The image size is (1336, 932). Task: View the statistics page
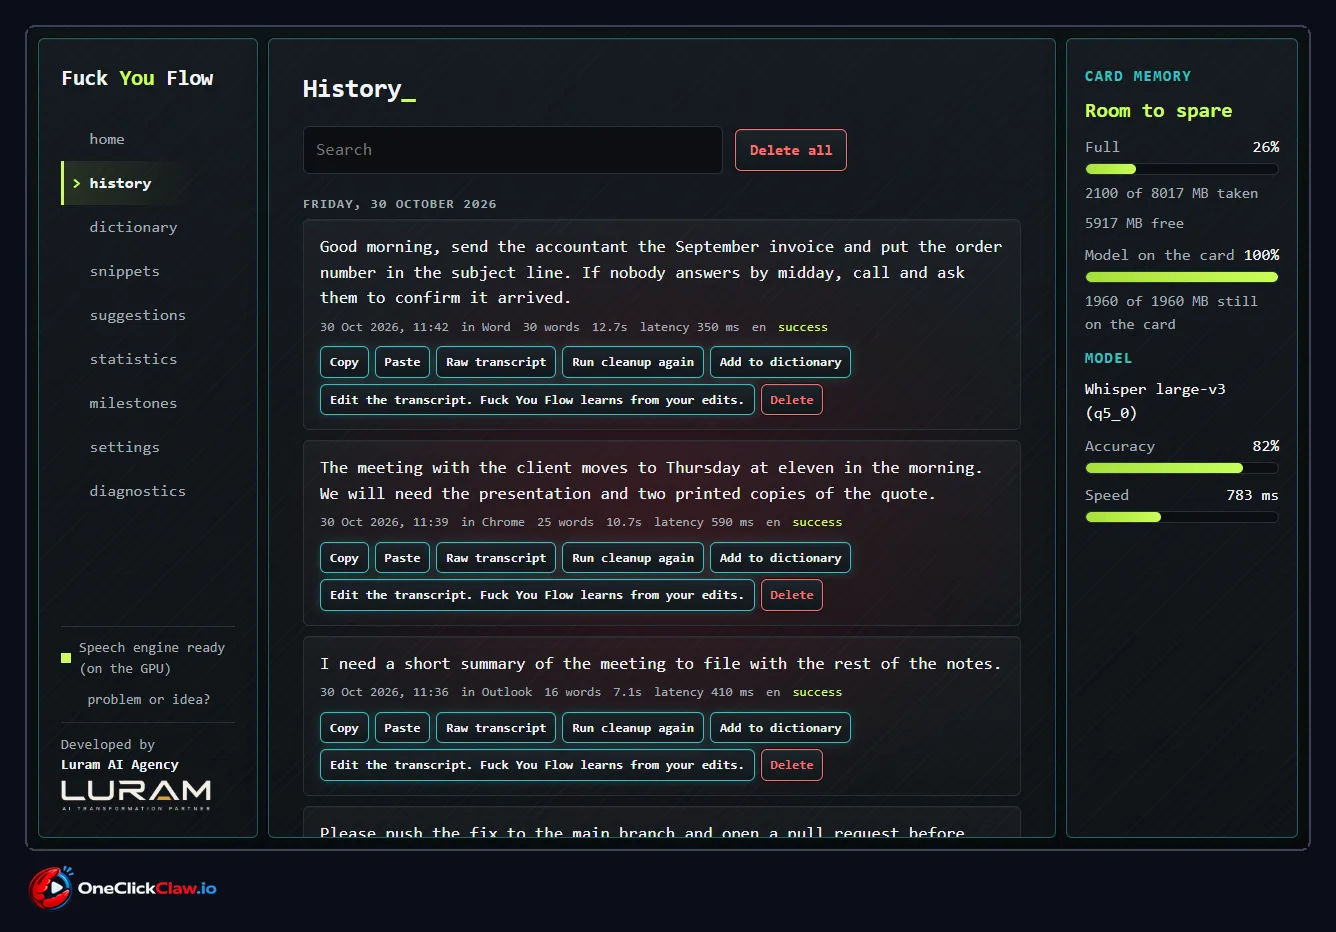pyautogui.click(x=133, y=359)
